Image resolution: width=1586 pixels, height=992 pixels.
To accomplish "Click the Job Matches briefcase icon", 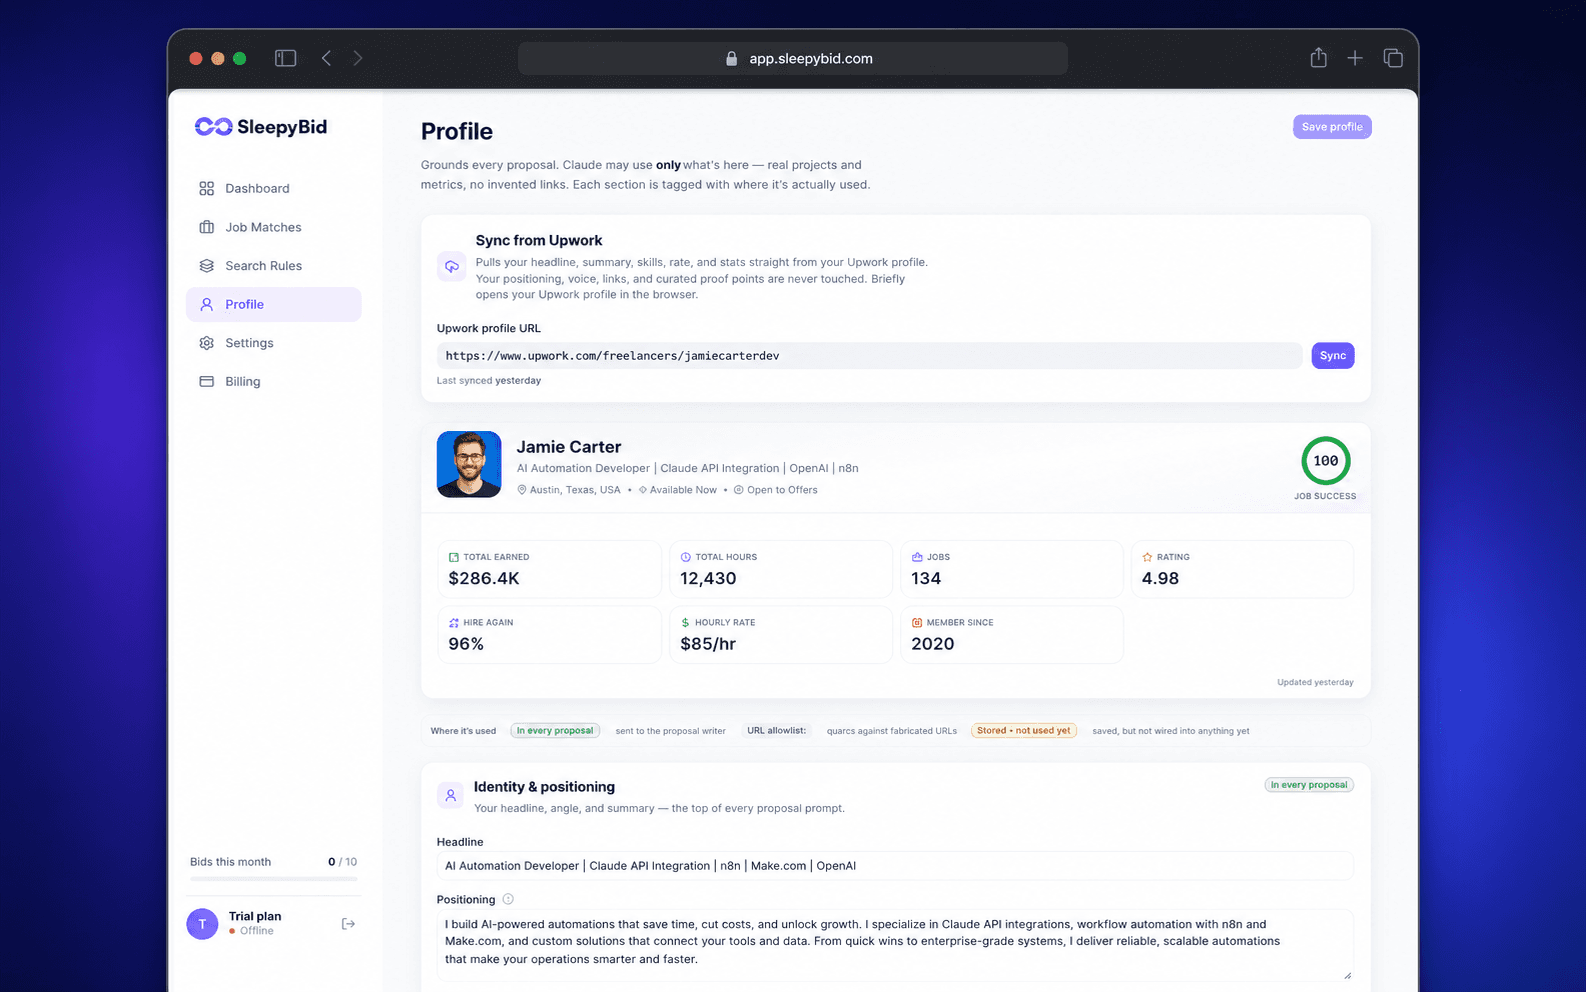I will [206, 227].
